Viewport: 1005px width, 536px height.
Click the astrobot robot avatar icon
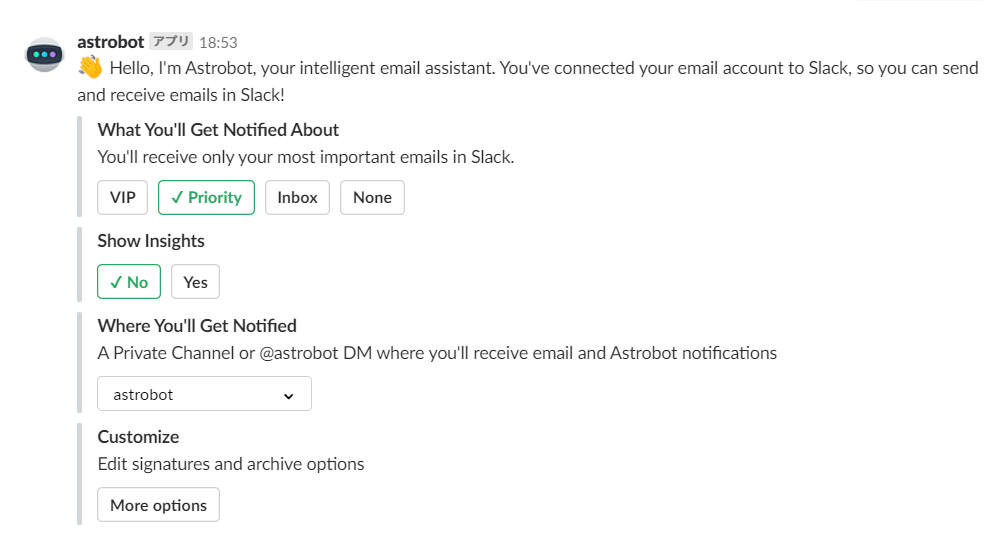click(45, 54)
